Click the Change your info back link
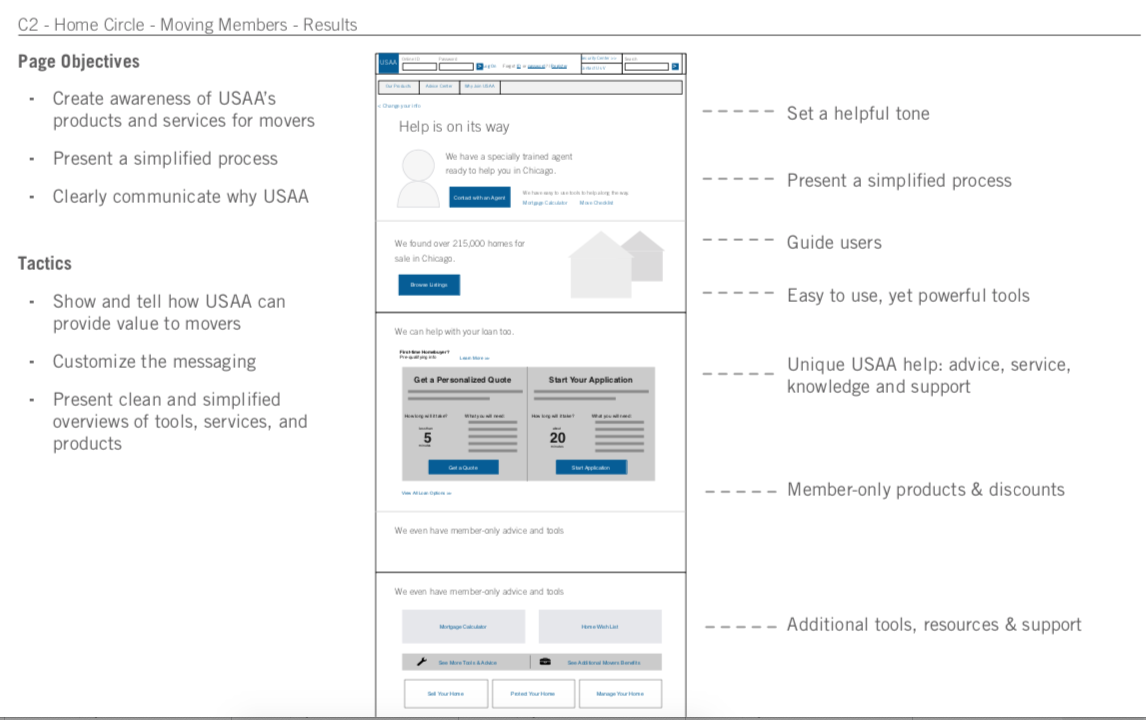Viewport: 1146px width, 720px height. (399, 106)
